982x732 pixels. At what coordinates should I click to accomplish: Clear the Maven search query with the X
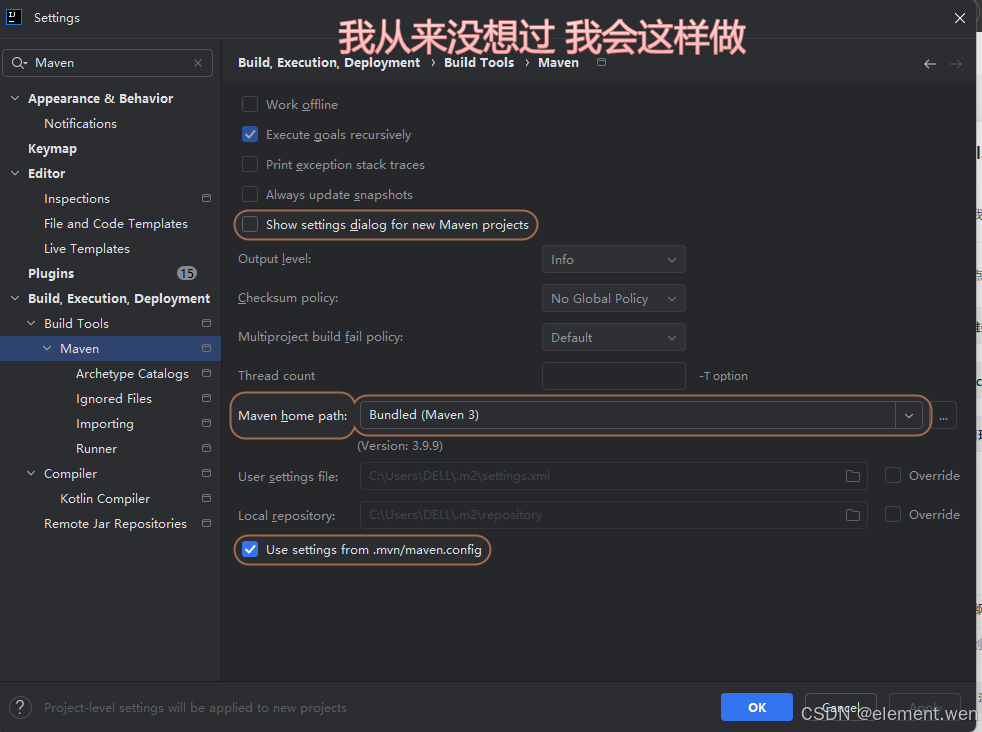[x=197, y=62]
